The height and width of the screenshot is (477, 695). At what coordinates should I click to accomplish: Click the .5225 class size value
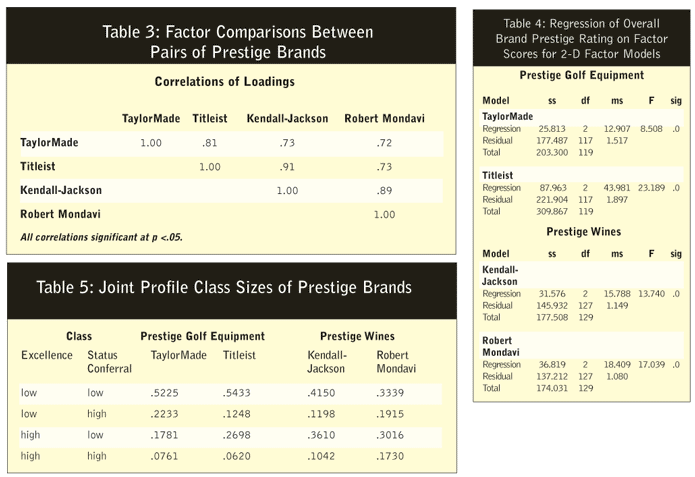coord(165,392)
